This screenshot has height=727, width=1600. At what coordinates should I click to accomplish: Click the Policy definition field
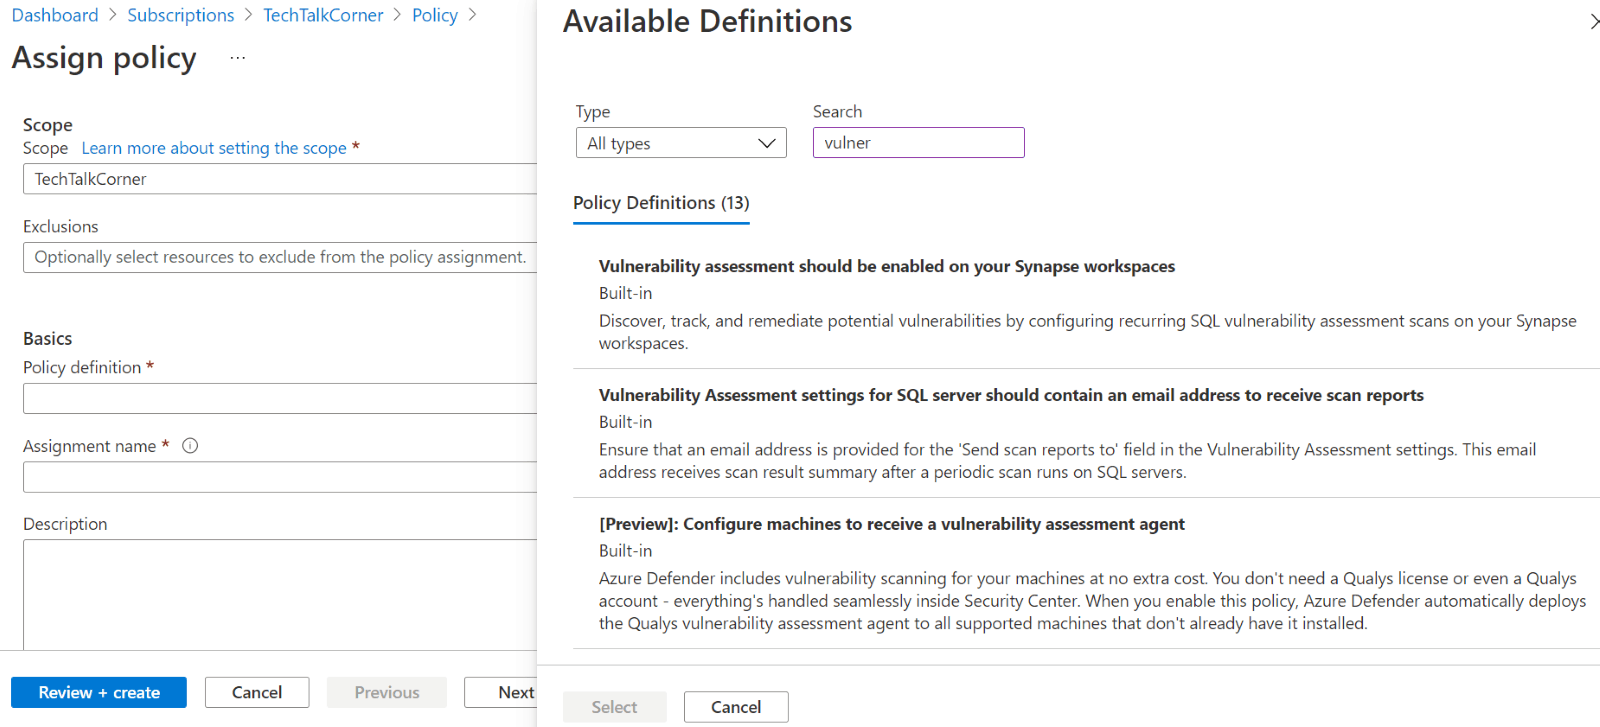(280, 398)
